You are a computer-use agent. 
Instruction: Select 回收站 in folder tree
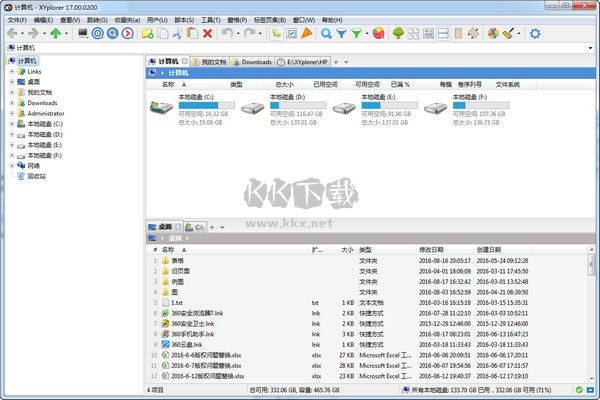[36, 176]
